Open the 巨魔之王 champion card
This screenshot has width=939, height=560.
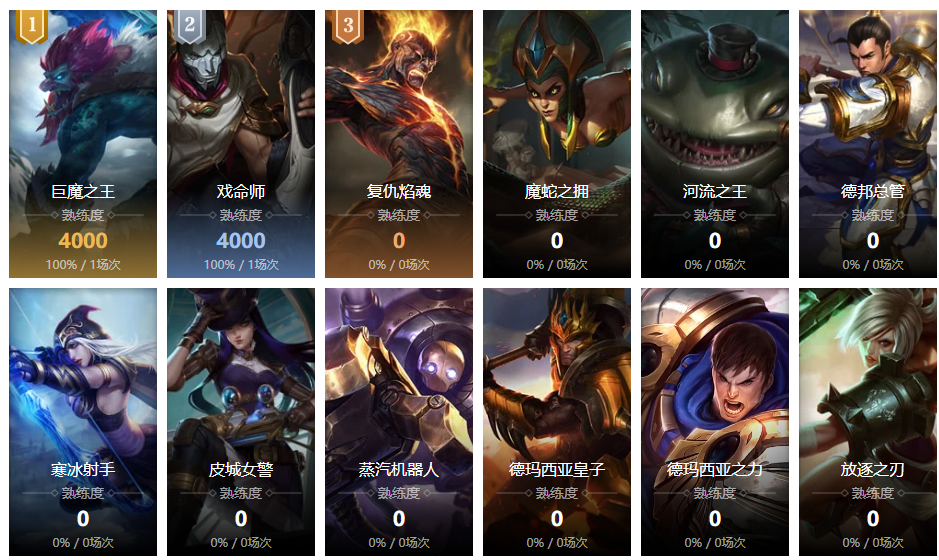83,144
